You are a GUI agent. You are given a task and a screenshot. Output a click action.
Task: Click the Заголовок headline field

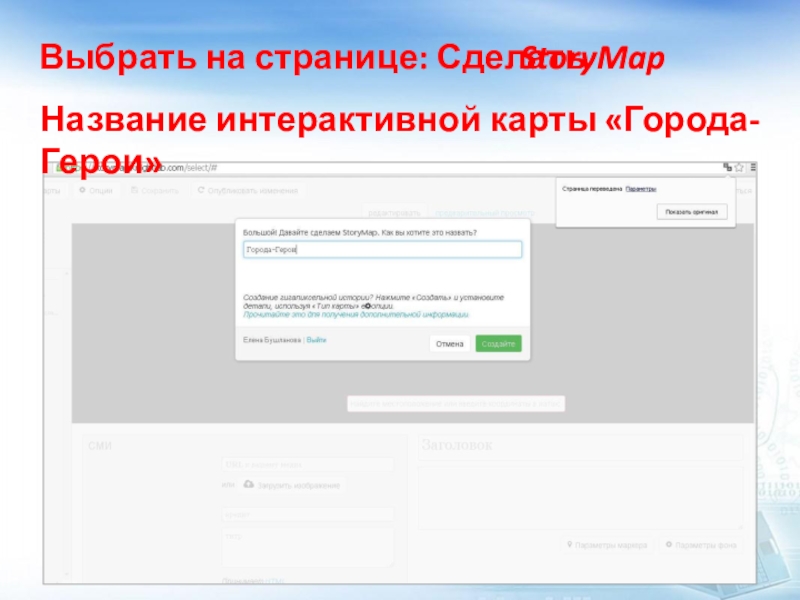(x=581, y=445)
